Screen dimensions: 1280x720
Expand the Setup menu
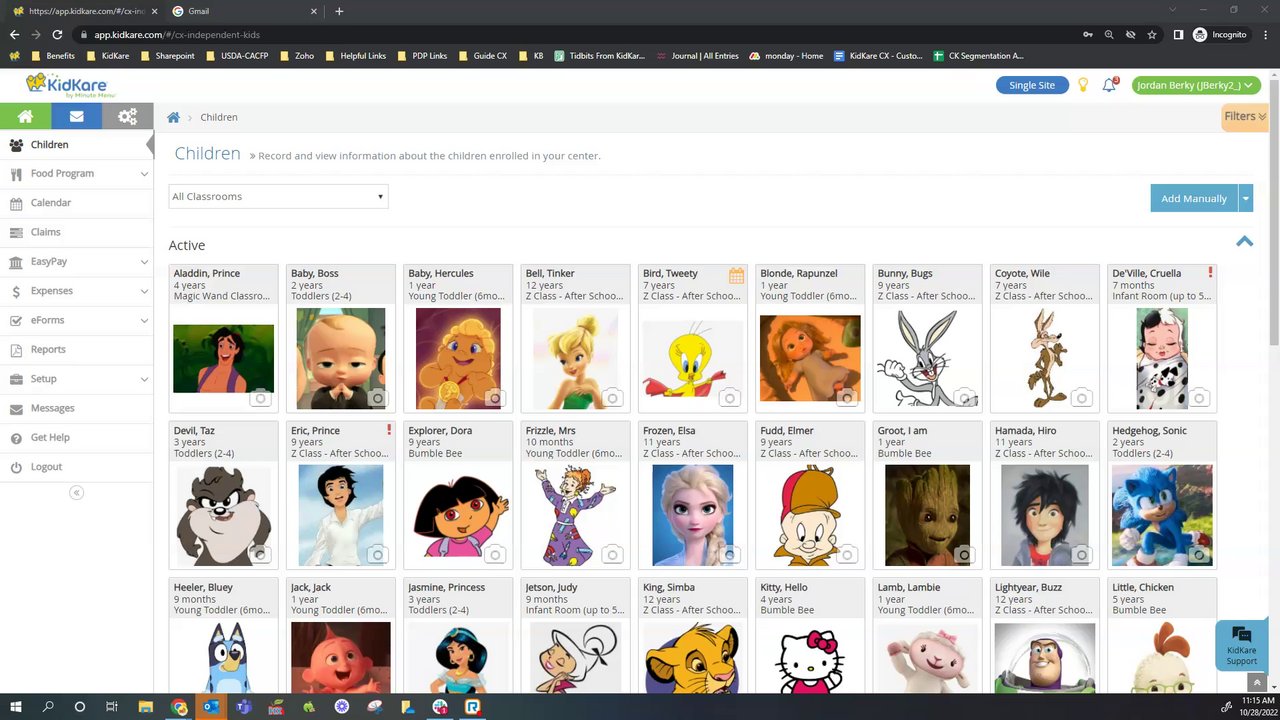coord(76,379)
